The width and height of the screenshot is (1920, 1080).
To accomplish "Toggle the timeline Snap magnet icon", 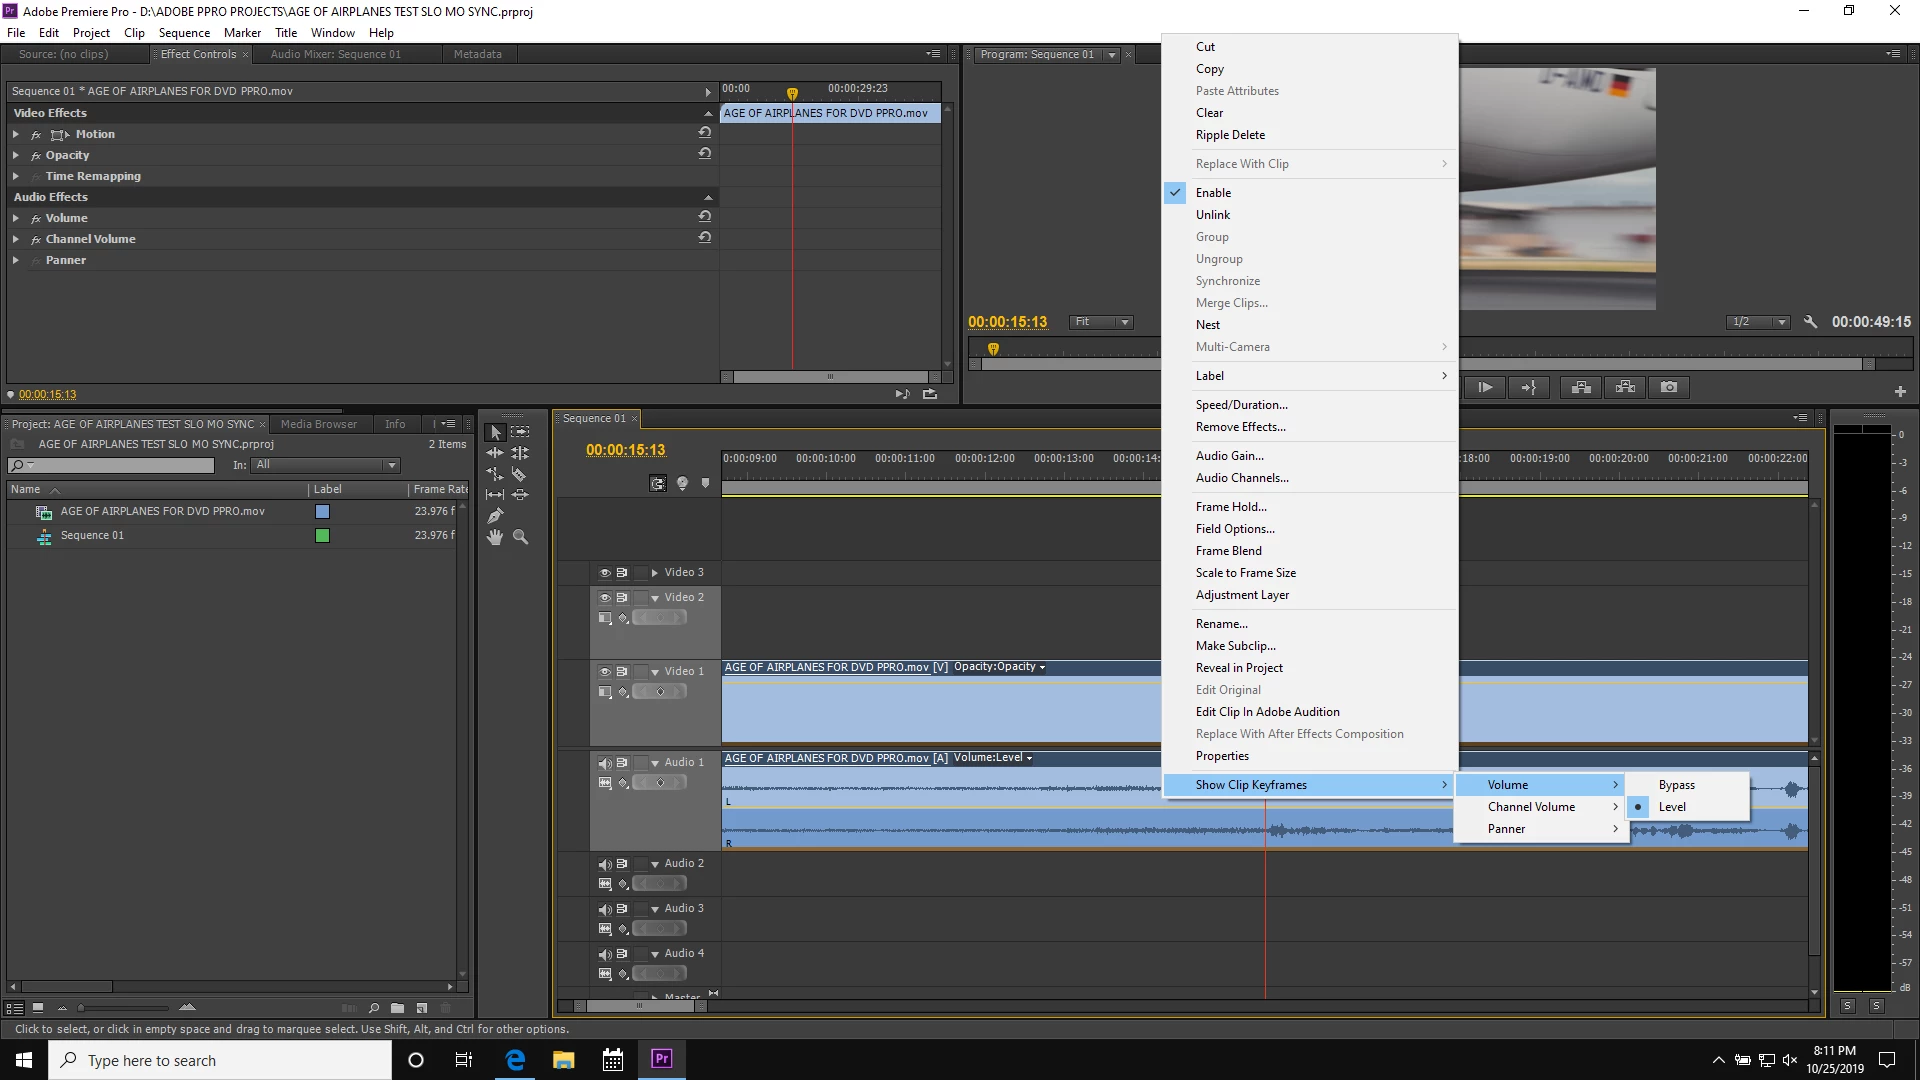I will [658, 484].
